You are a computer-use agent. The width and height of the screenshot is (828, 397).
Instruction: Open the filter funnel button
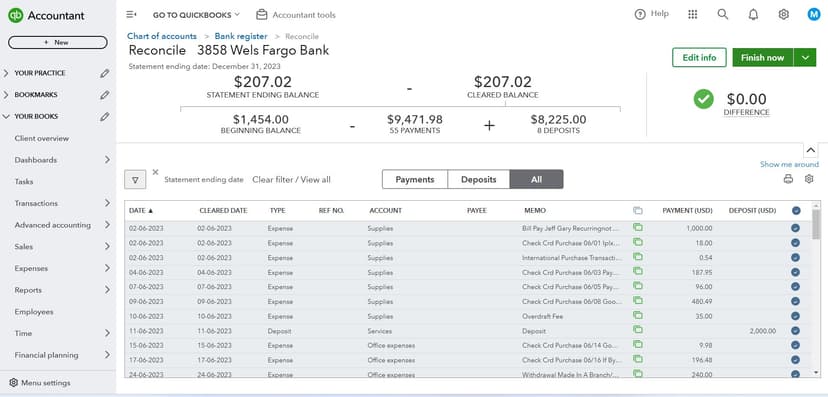[x=135, y=179]
